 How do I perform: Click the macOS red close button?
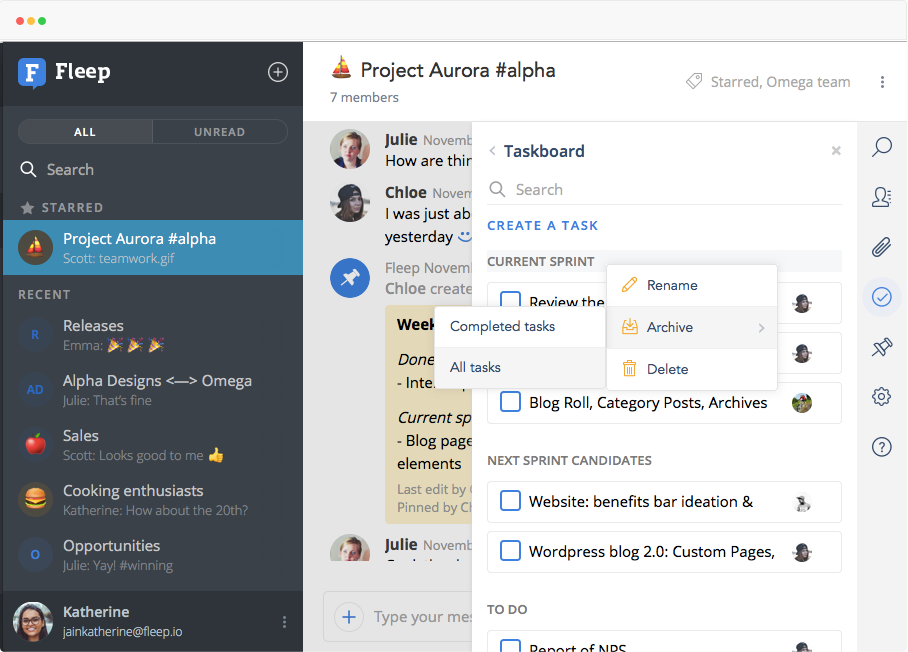[20, 21]
